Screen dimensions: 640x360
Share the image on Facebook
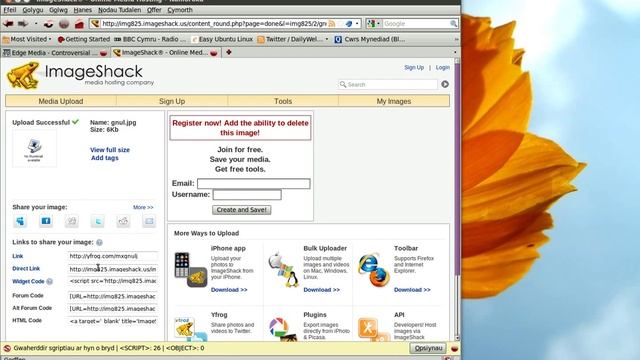[46, 221]
